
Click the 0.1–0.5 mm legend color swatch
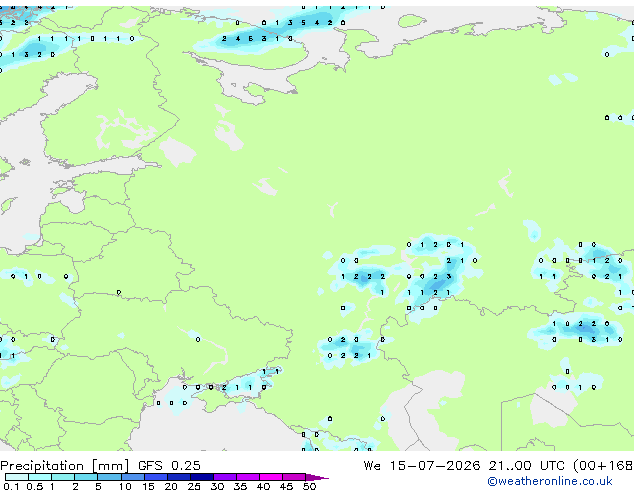pyautogui.click(x=17, y=477)
